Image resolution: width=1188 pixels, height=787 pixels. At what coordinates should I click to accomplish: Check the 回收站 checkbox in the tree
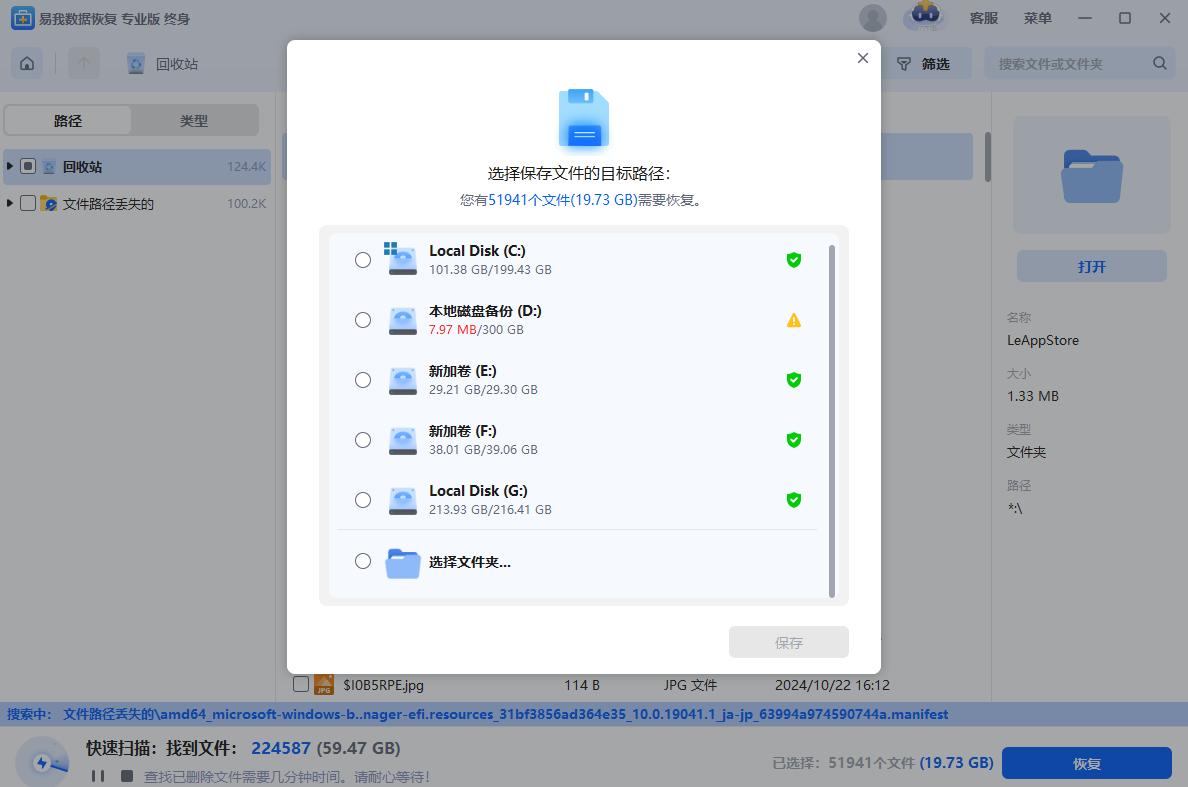pyautogui.click(x=28, y=165)
